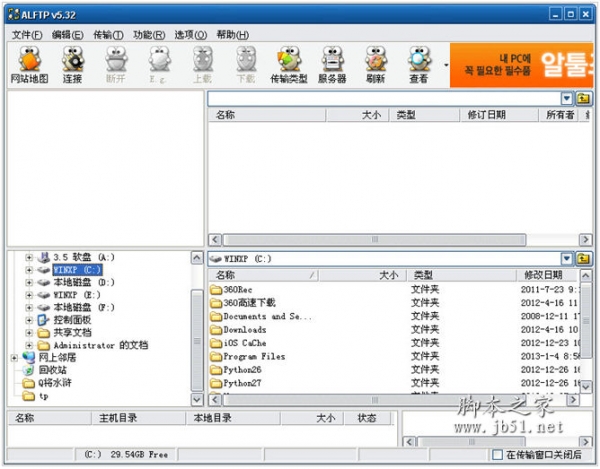Open the 传输(T) menu
600x469 pixels.
point(108,35)
